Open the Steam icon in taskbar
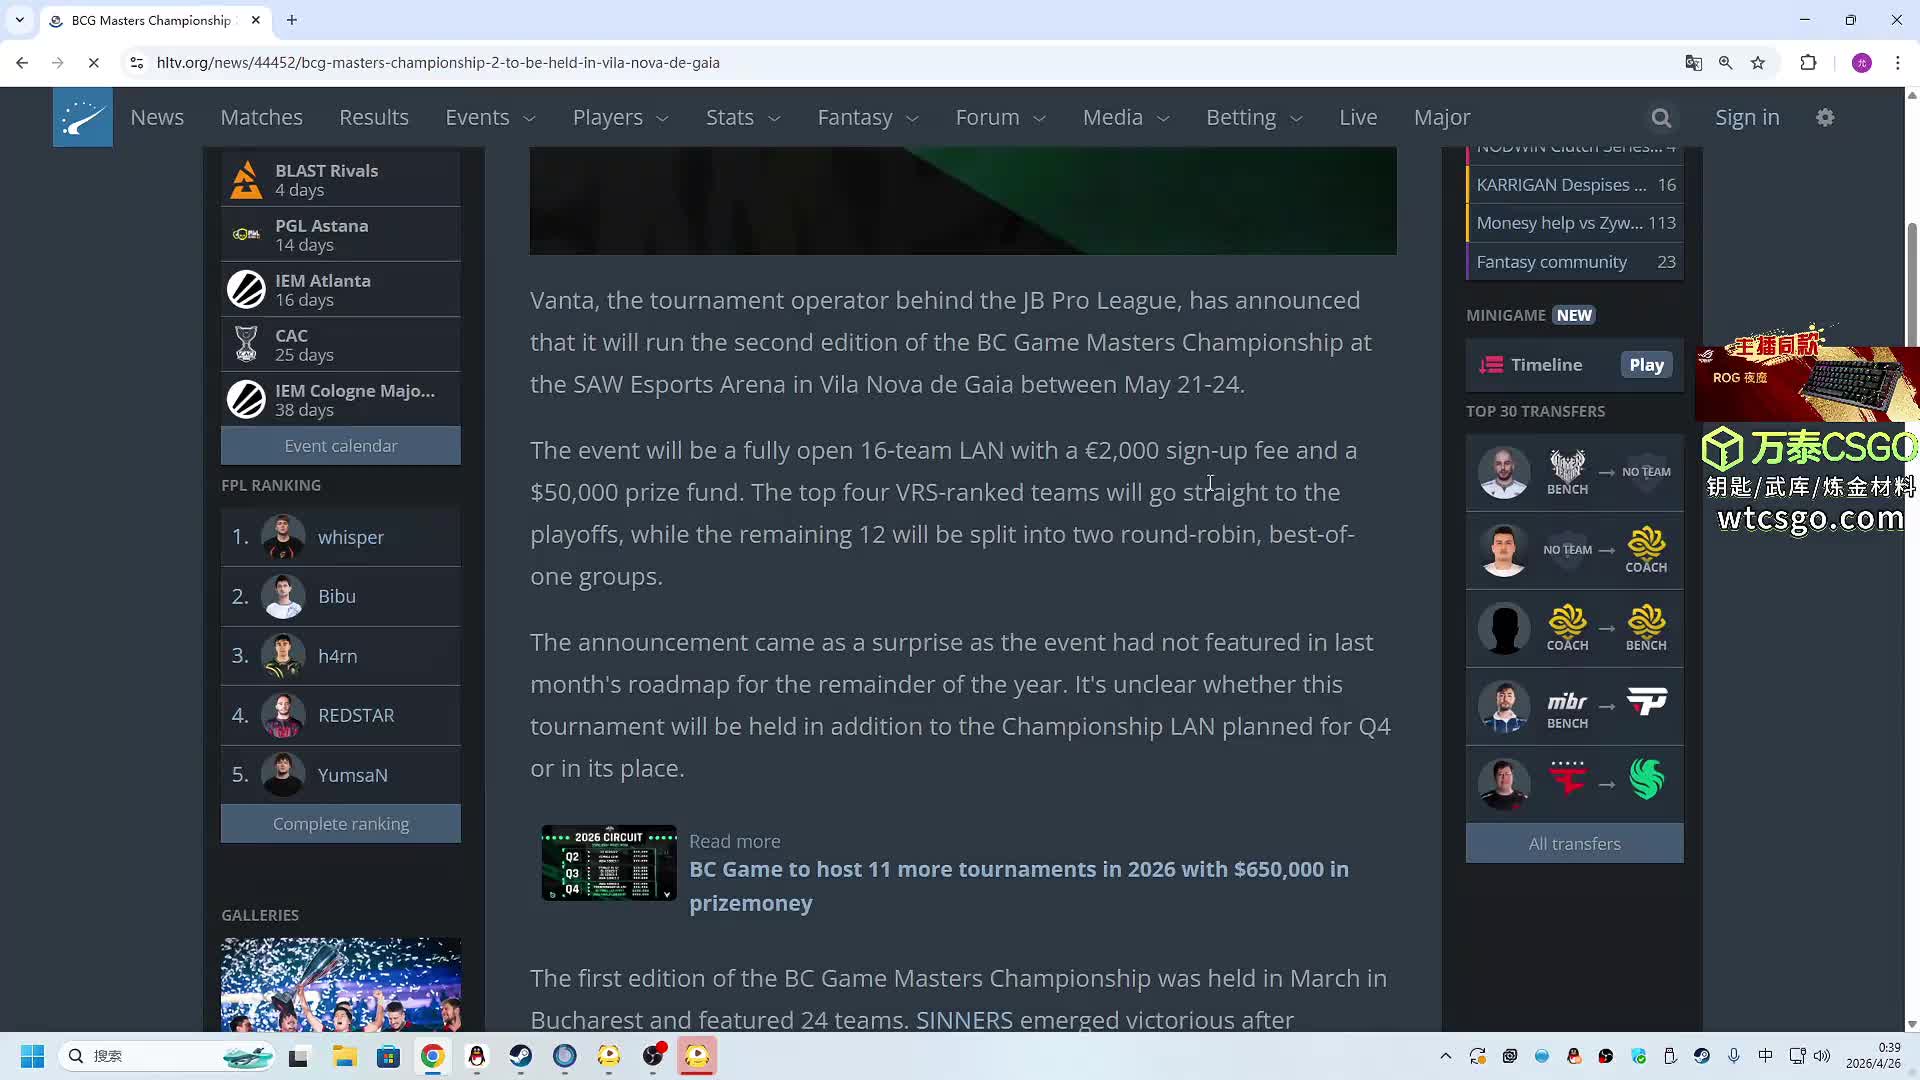 [521, 1056]
